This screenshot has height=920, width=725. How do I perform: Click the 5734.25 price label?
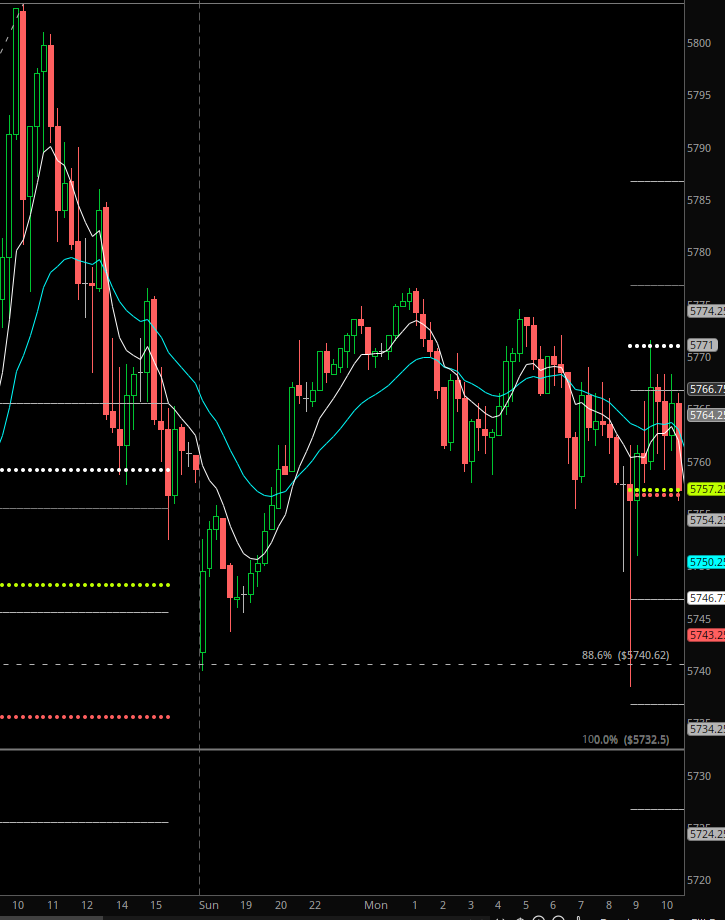706,729
